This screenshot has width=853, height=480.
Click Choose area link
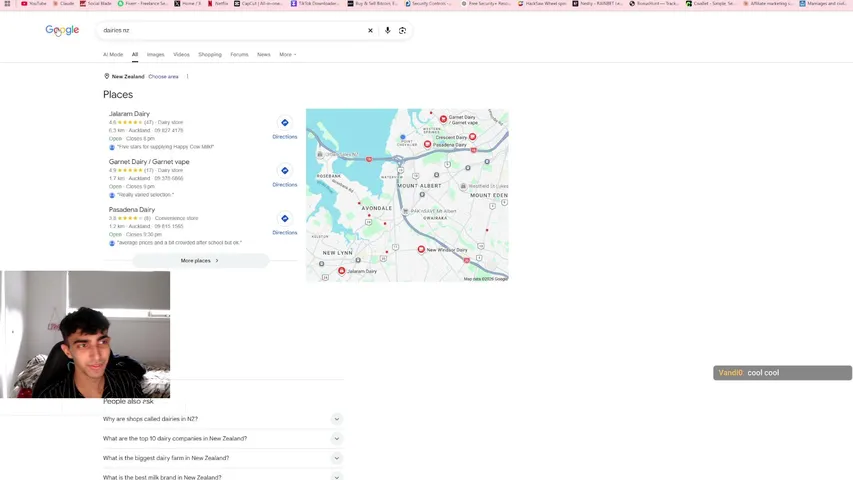pos(163,77)
